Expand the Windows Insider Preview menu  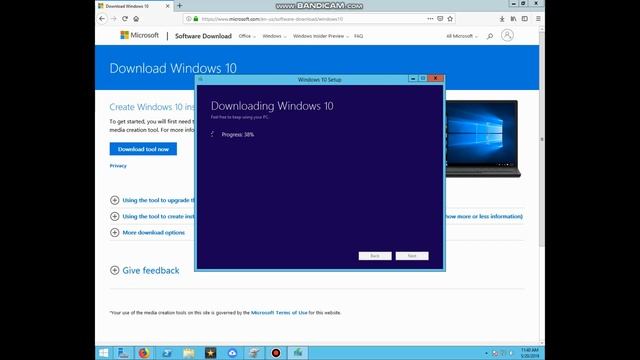pyautogui.click(x=321, y=36)
